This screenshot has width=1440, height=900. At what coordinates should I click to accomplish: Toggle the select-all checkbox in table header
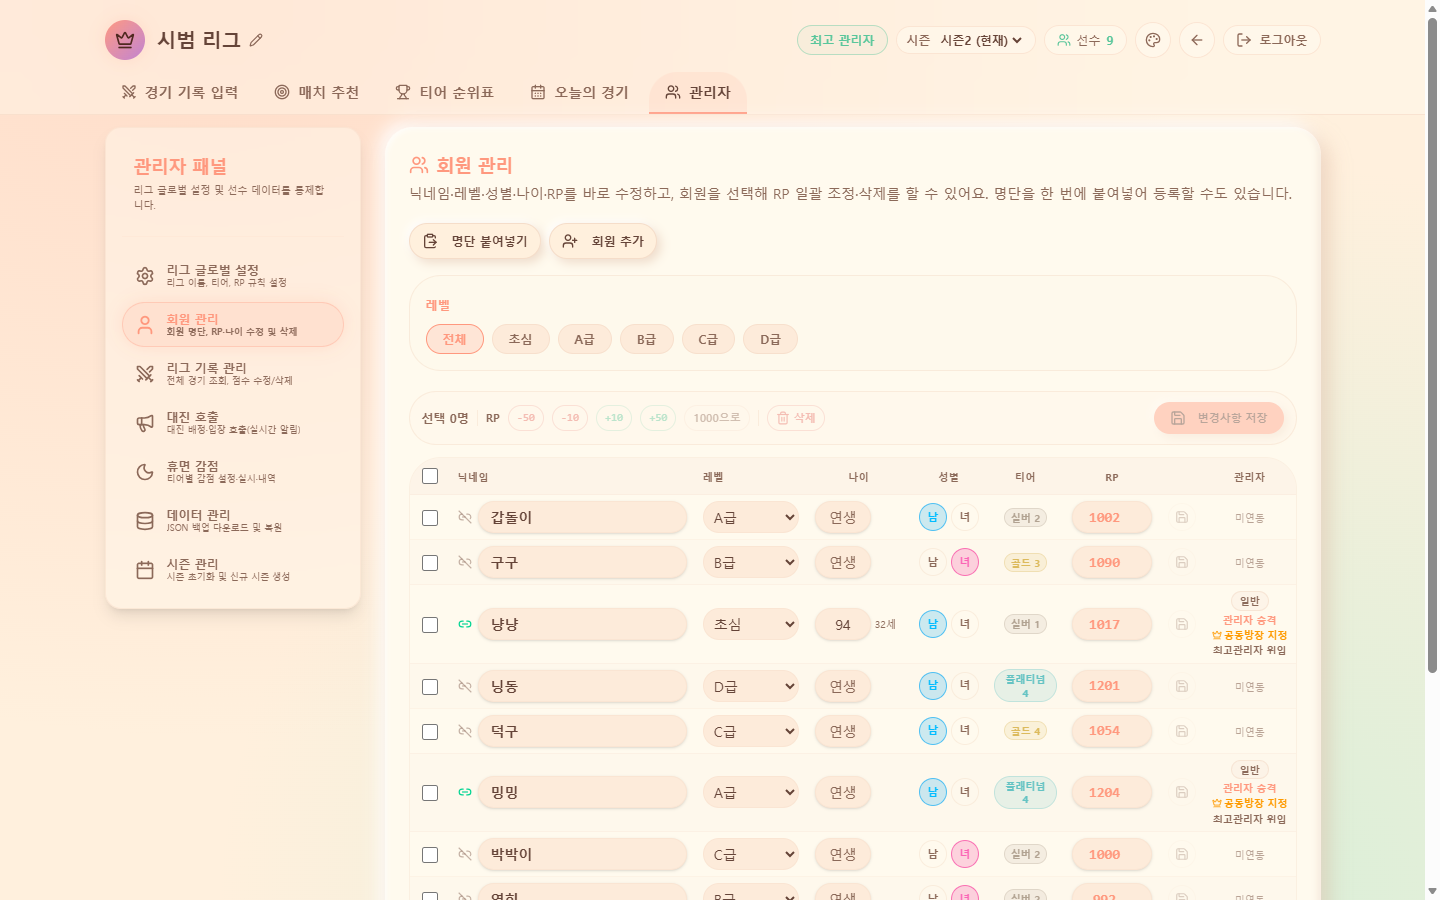tap(430, 476)
